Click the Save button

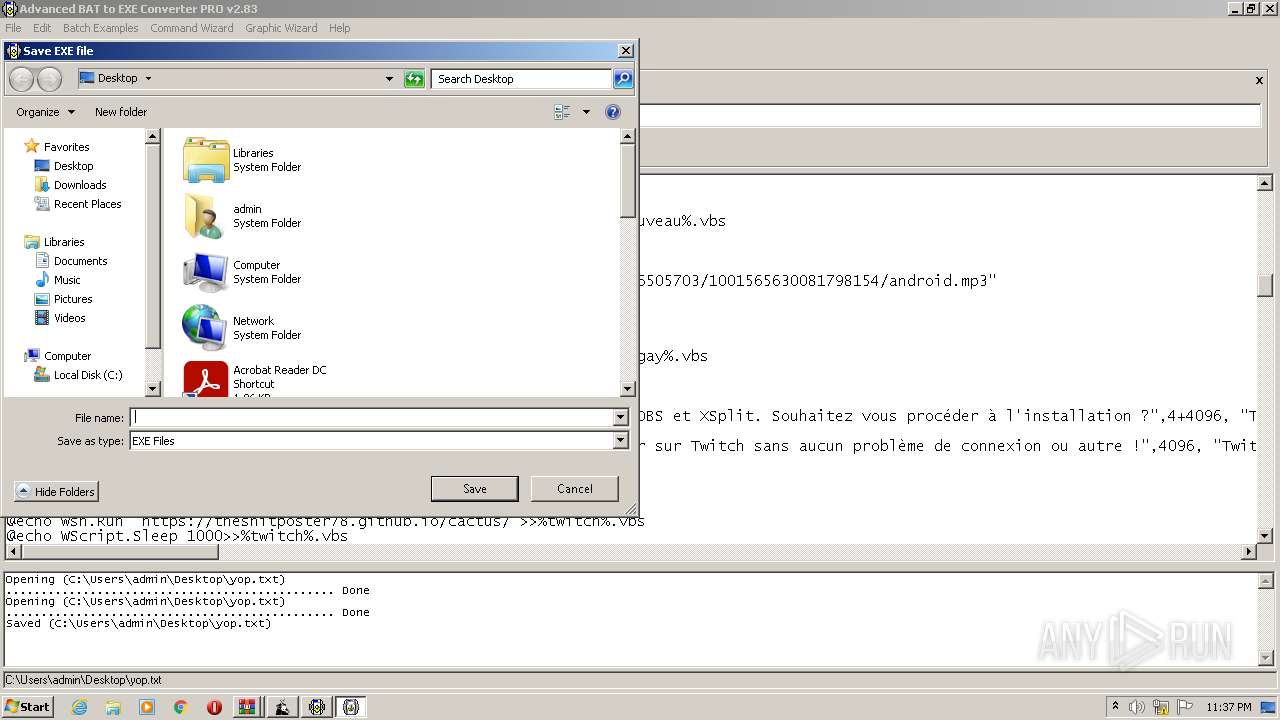pyautogui.click(x=475, y=489)
